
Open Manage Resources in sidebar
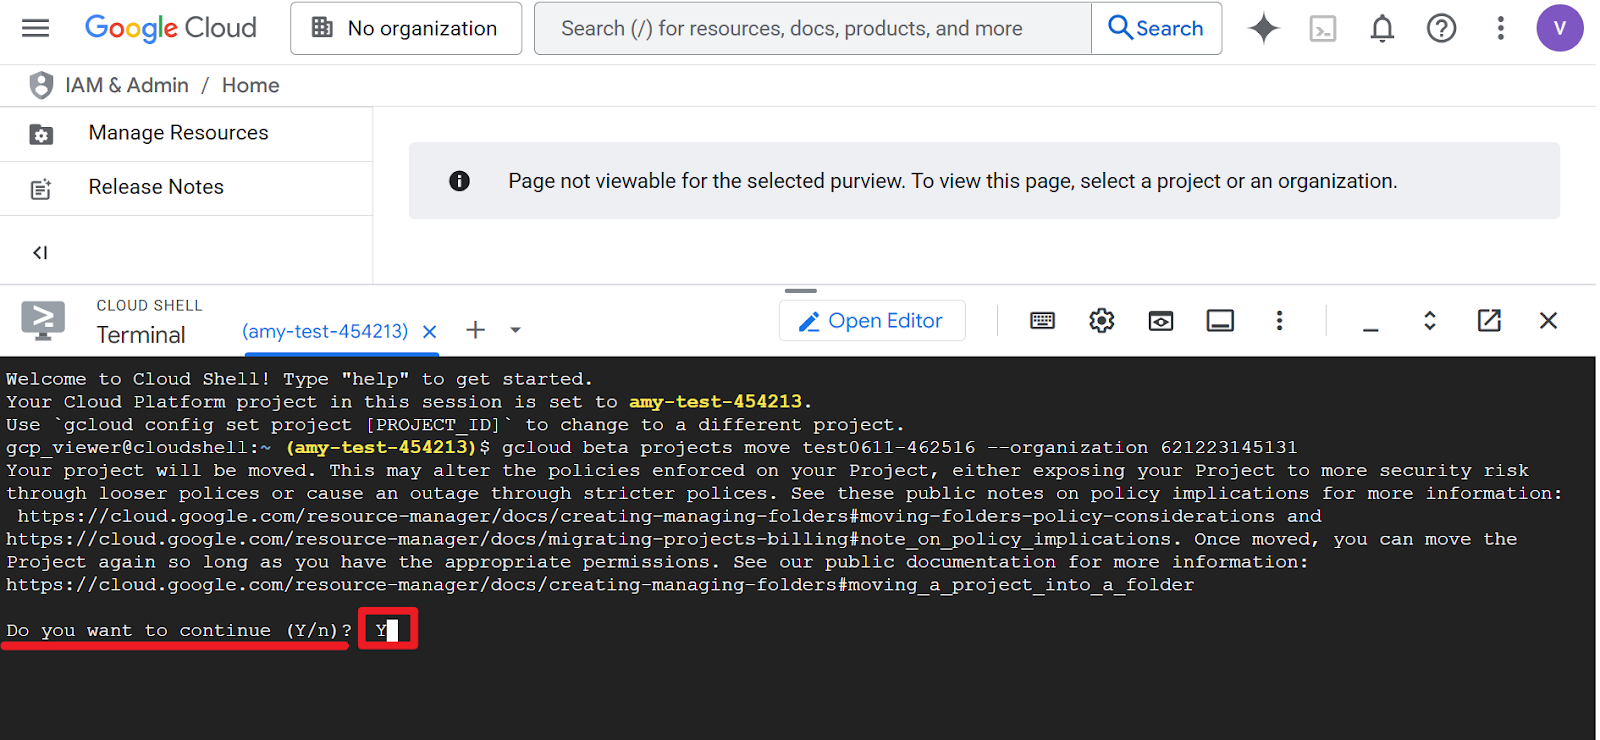tap(186, 133)
